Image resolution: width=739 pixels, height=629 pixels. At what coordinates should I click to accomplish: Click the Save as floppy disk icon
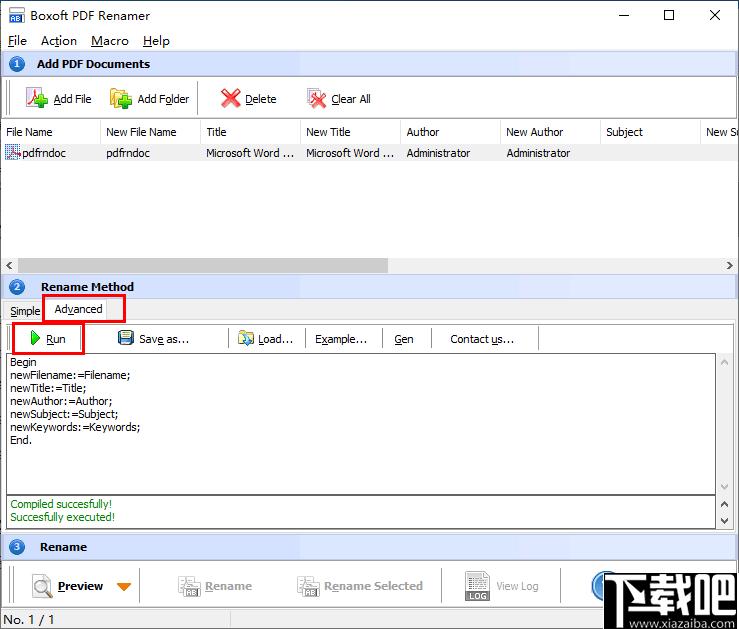click(x=125, y=338)
